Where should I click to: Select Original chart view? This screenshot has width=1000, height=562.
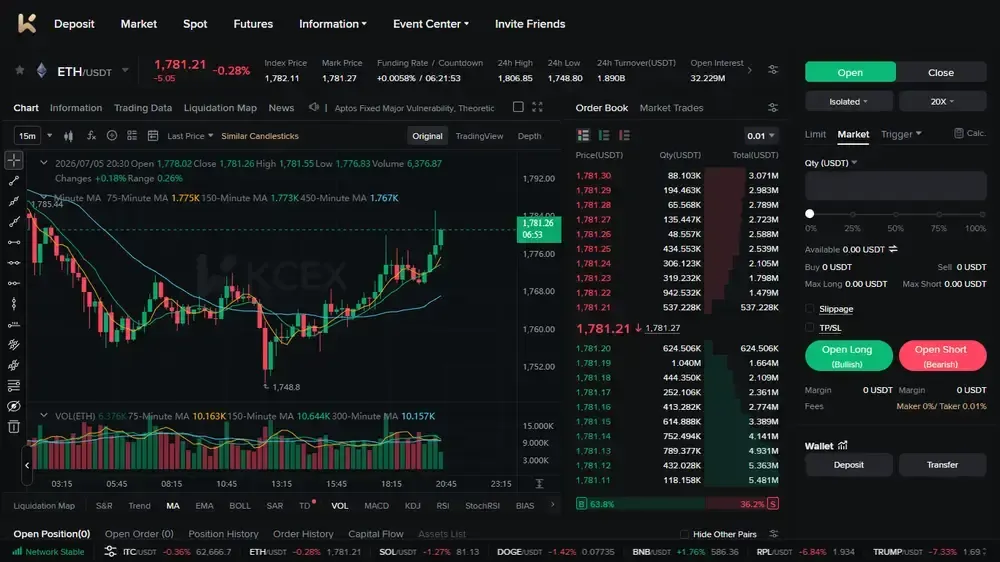point(427,136)
